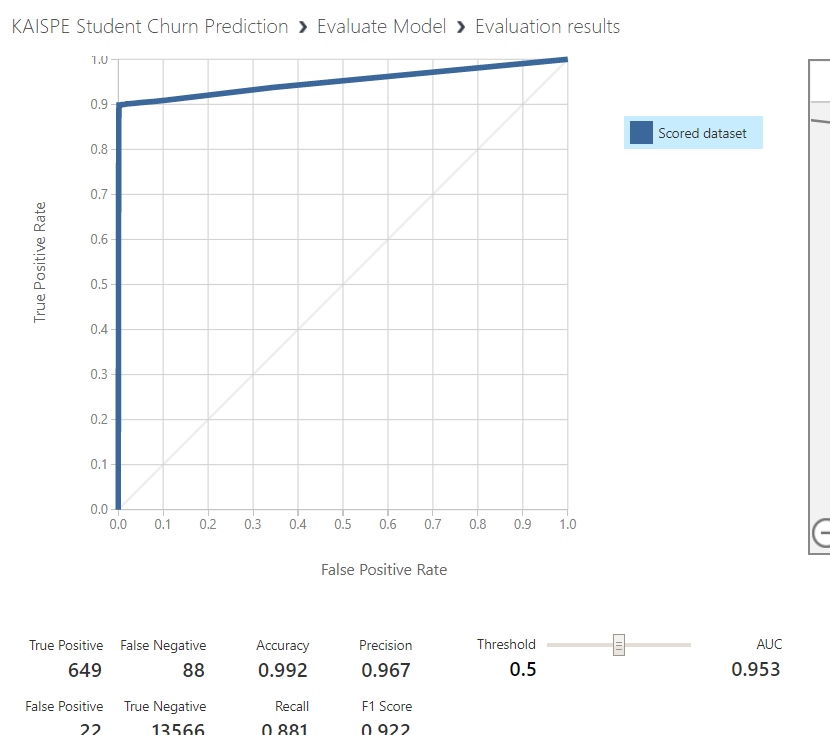This screenshot has width=830, height=735.
Task: Click the slider track left of handle
Action: (x=578, y=645)
